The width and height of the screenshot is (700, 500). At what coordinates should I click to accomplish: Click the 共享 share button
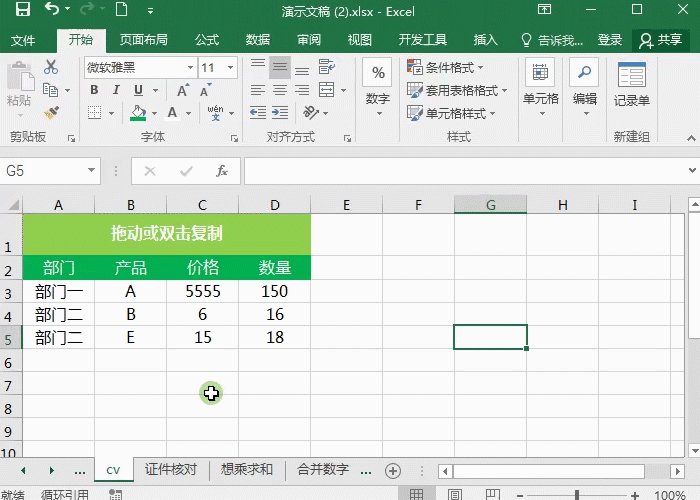tap(661, 41)
